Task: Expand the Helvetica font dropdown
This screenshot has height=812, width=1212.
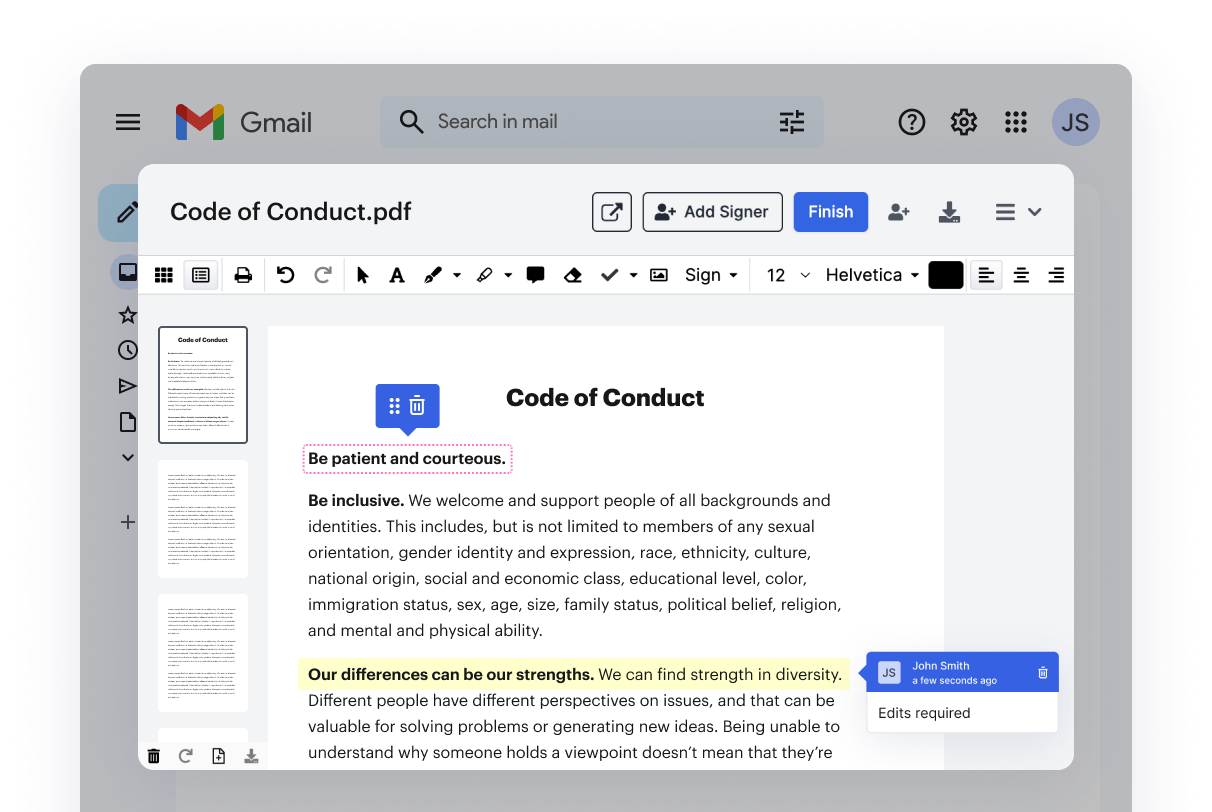Action: tap(872, 275)
